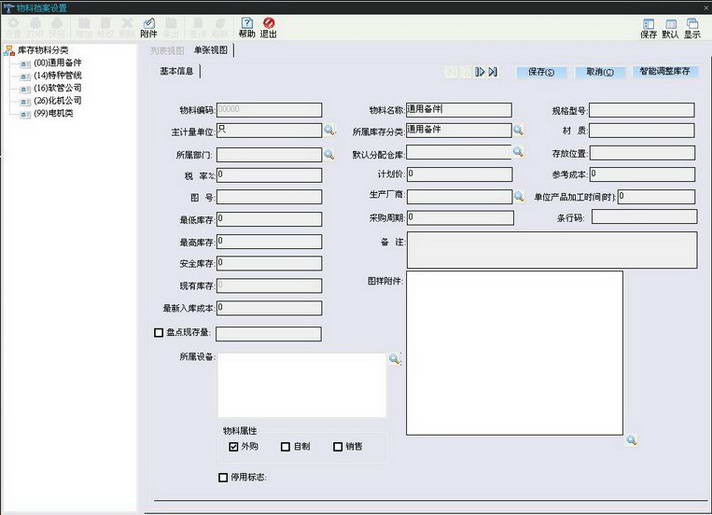
Task: Go to the next record arrow
Action: pos(480,71)
